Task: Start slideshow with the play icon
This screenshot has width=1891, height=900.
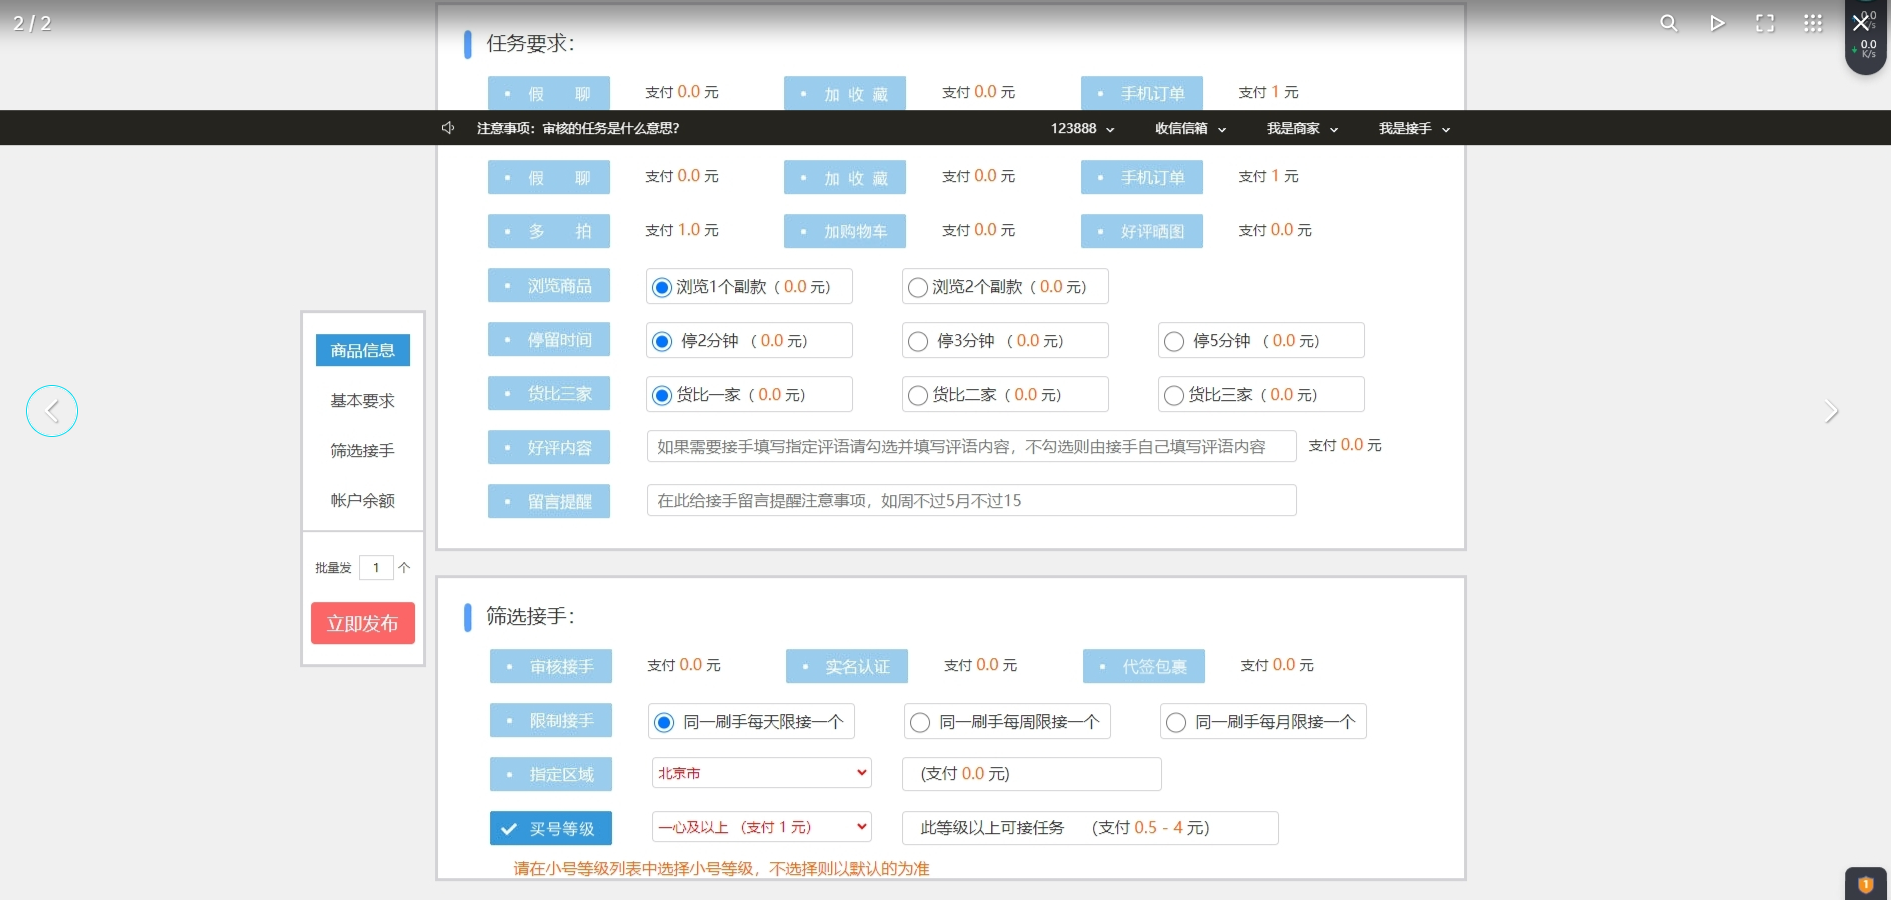Action: pos(1717,23)
